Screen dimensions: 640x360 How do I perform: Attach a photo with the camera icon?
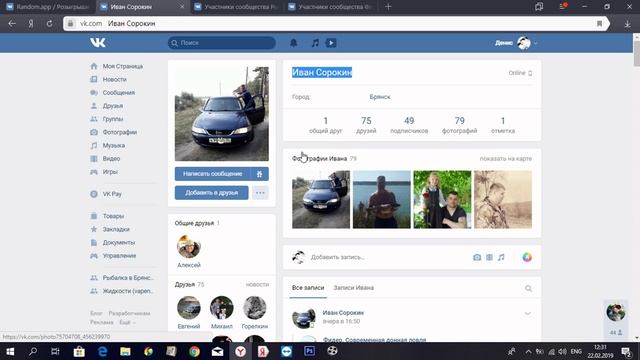click(477, 257)
